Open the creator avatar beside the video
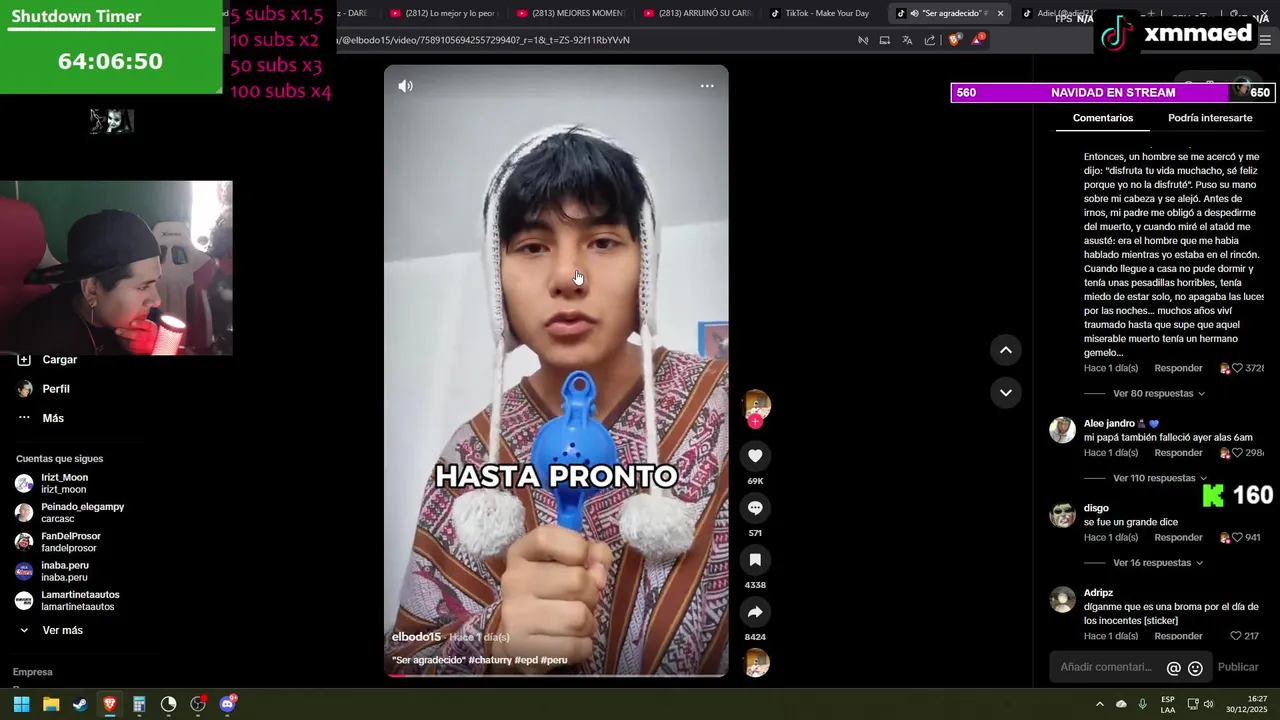Image resolution: width=1280 pixels, height=720 pixels. (x=757, y=404)
